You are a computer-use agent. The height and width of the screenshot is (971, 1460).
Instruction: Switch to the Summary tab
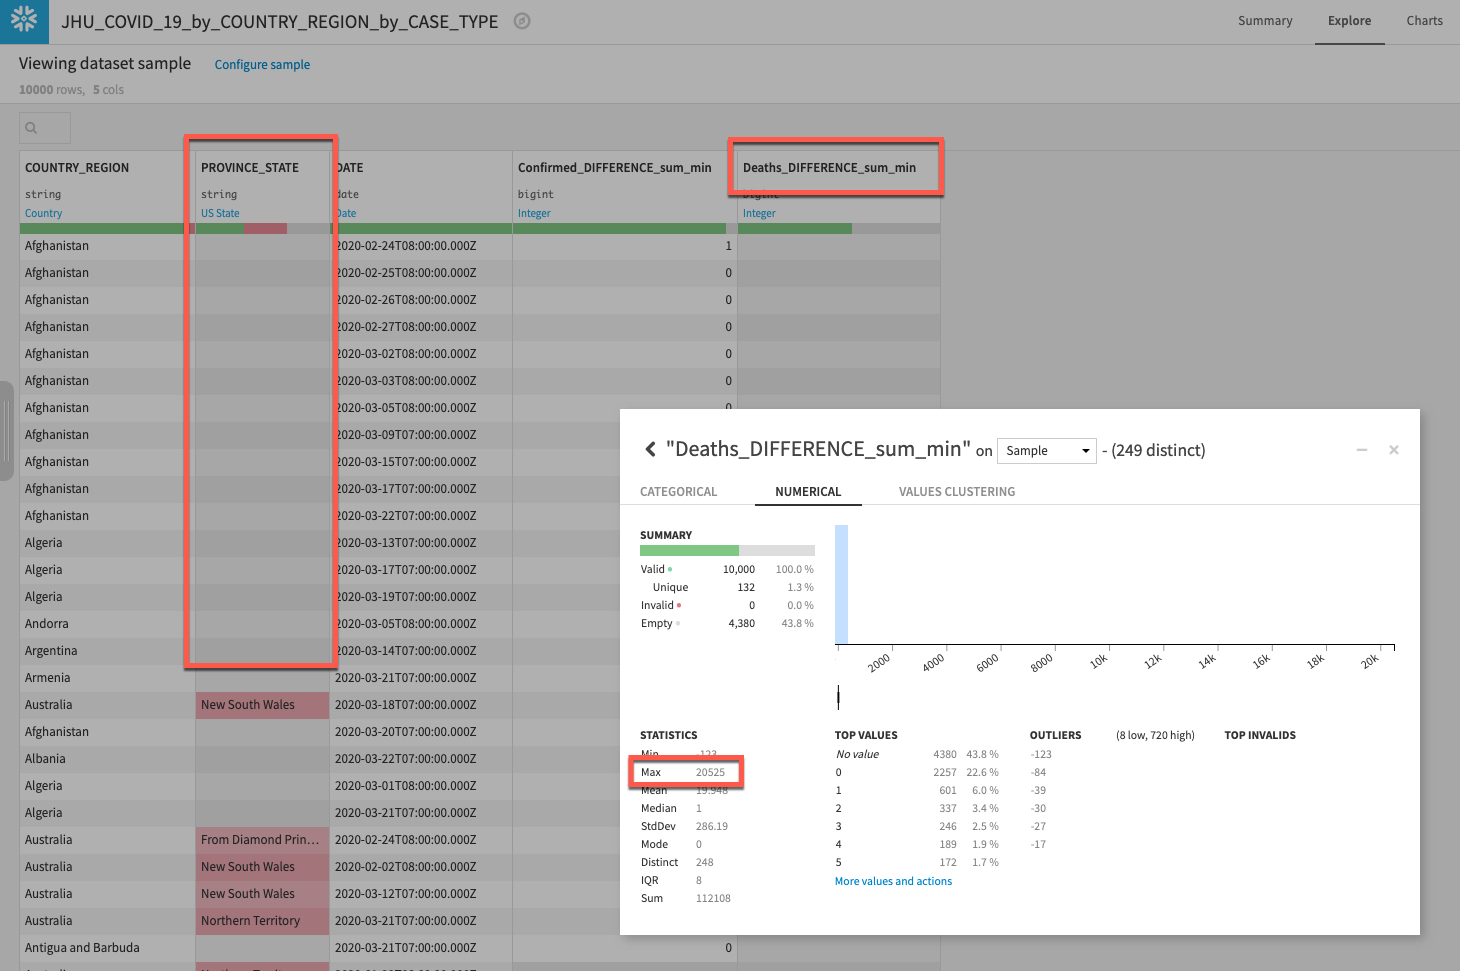[x=1265, y=21]
